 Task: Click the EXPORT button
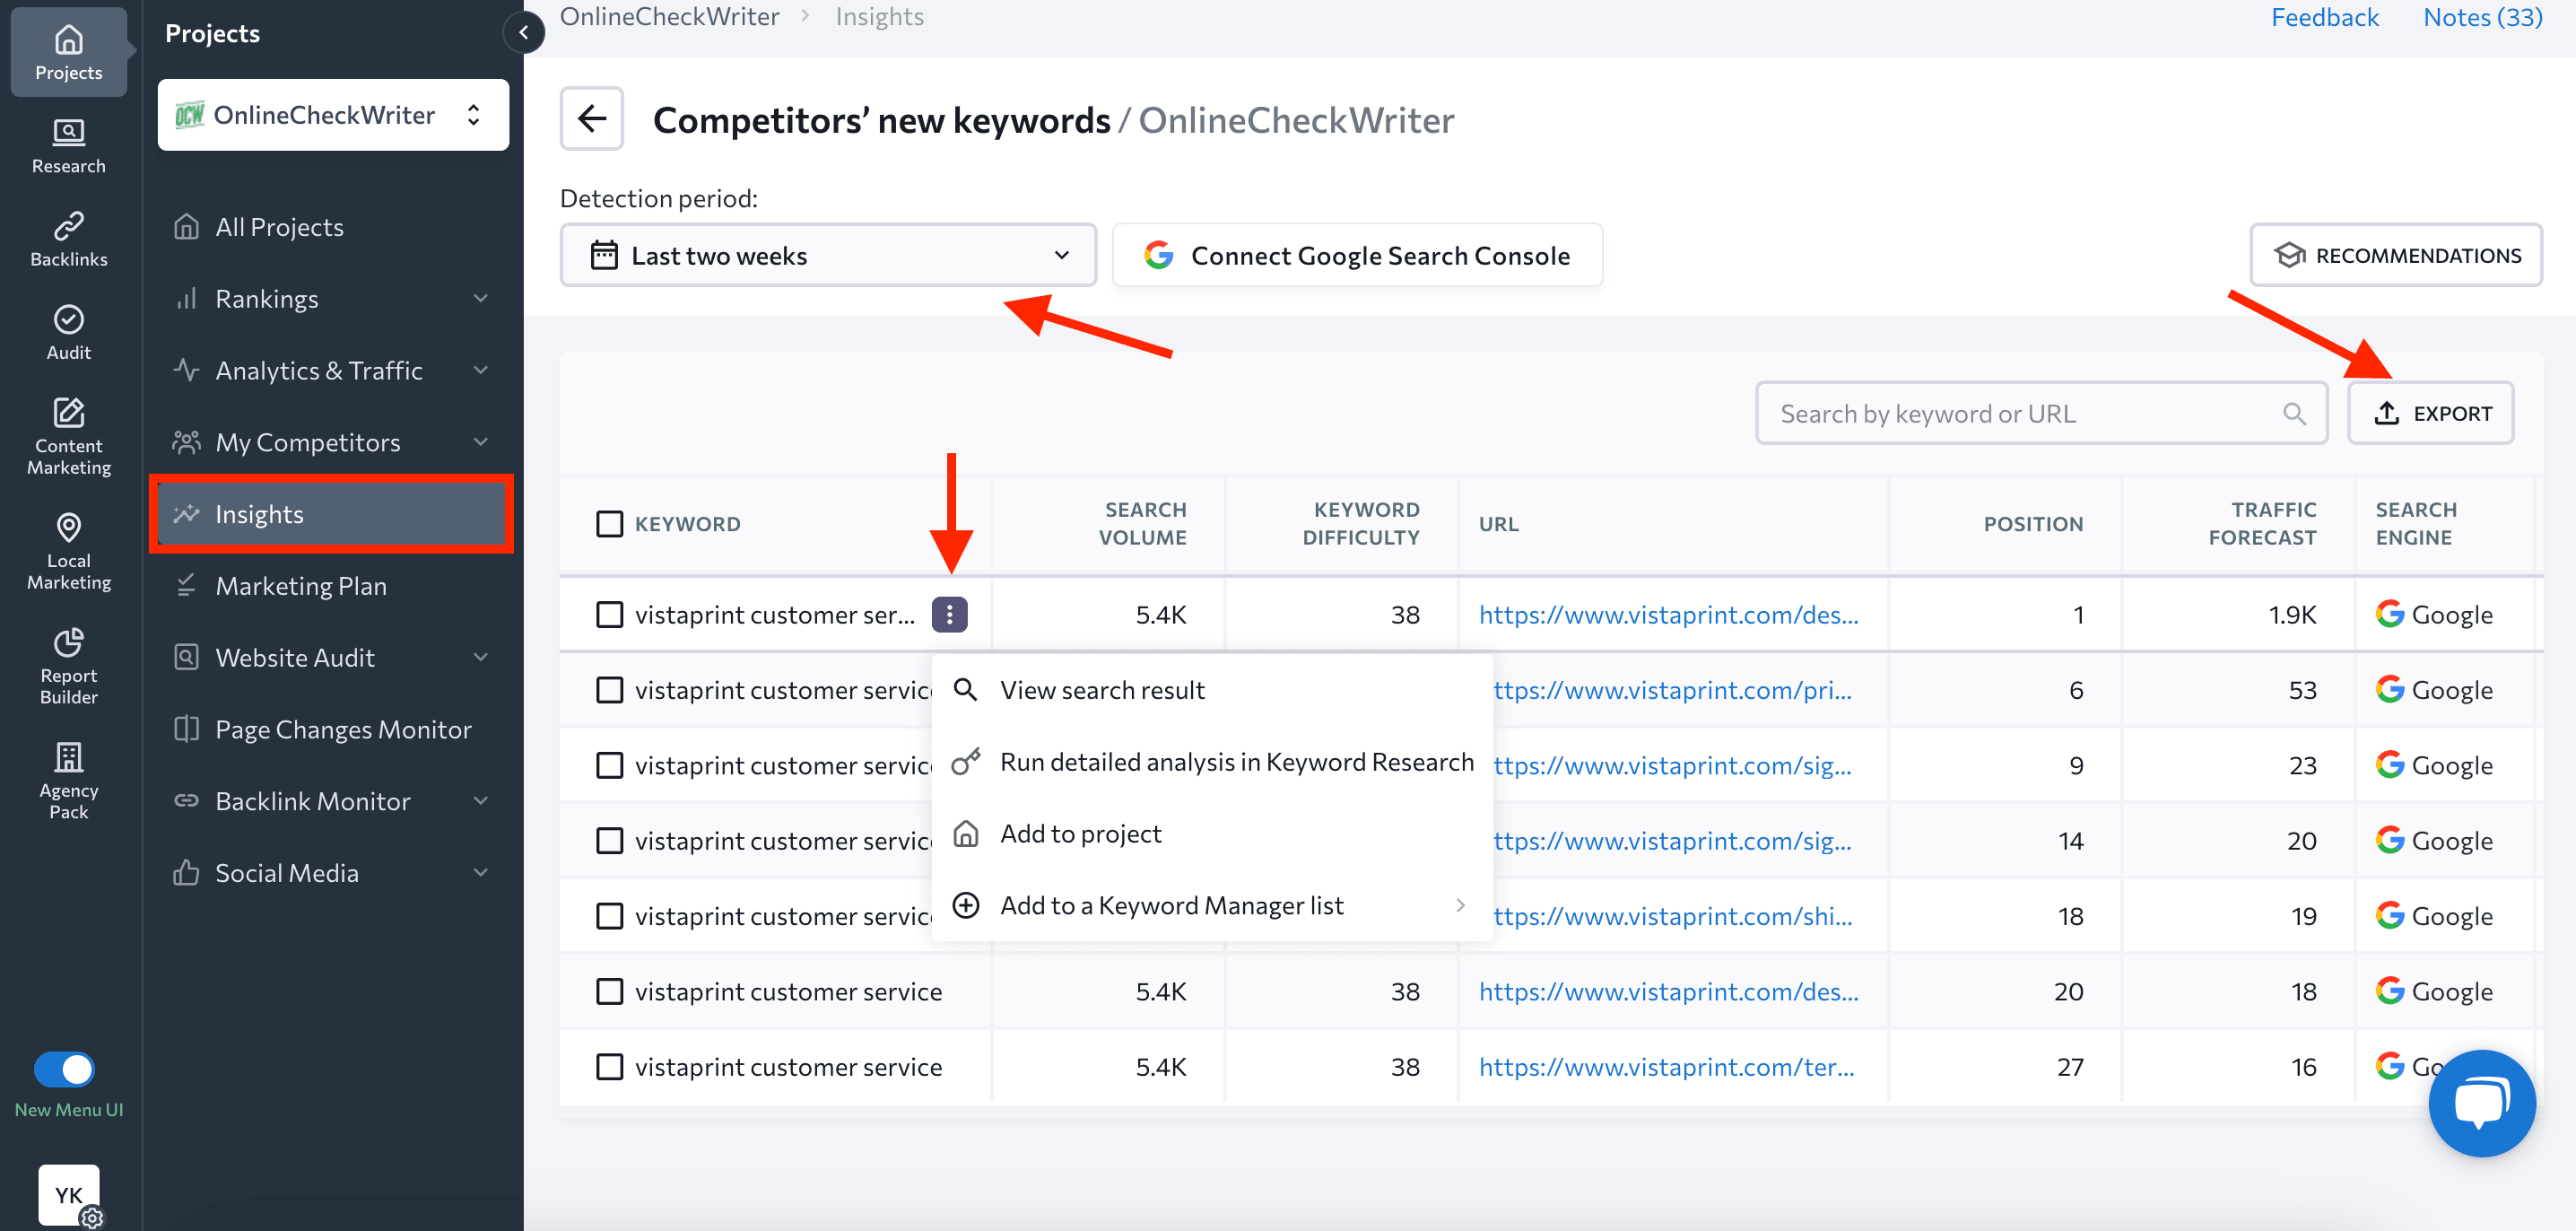tap(2431, 412)
